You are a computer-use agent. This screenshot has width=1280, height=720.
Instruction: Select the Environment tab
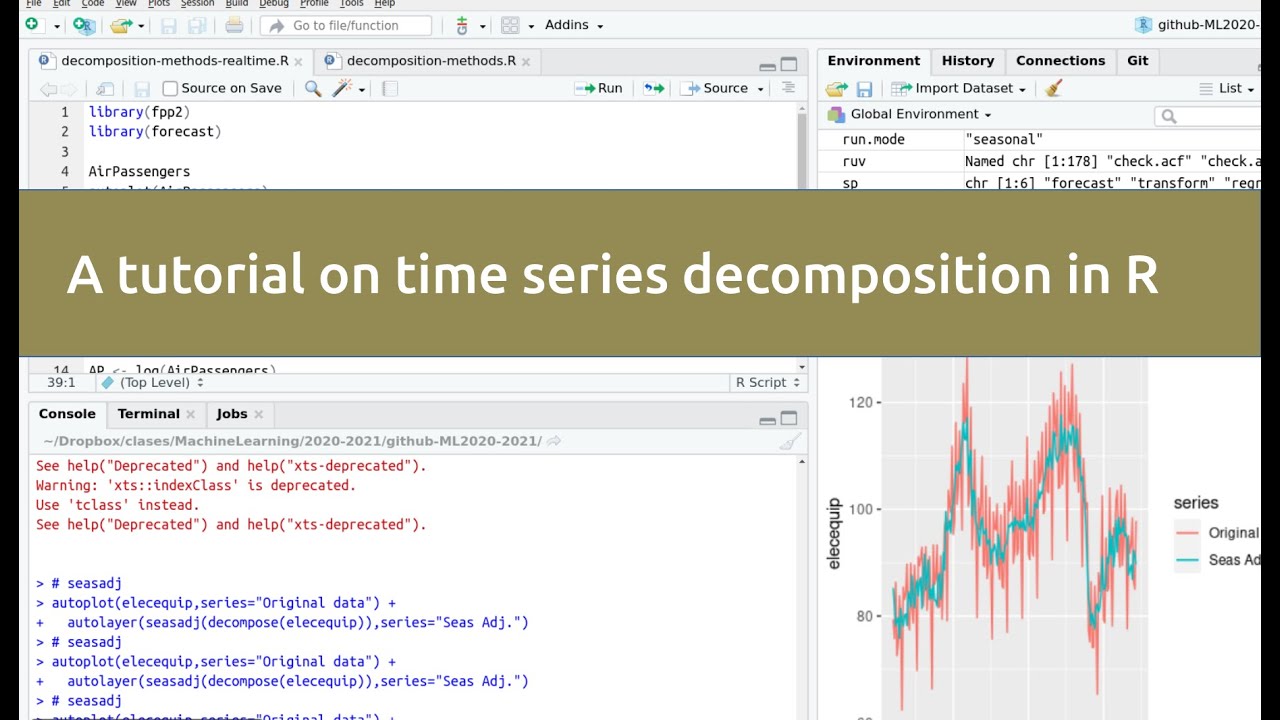[874, 61]
